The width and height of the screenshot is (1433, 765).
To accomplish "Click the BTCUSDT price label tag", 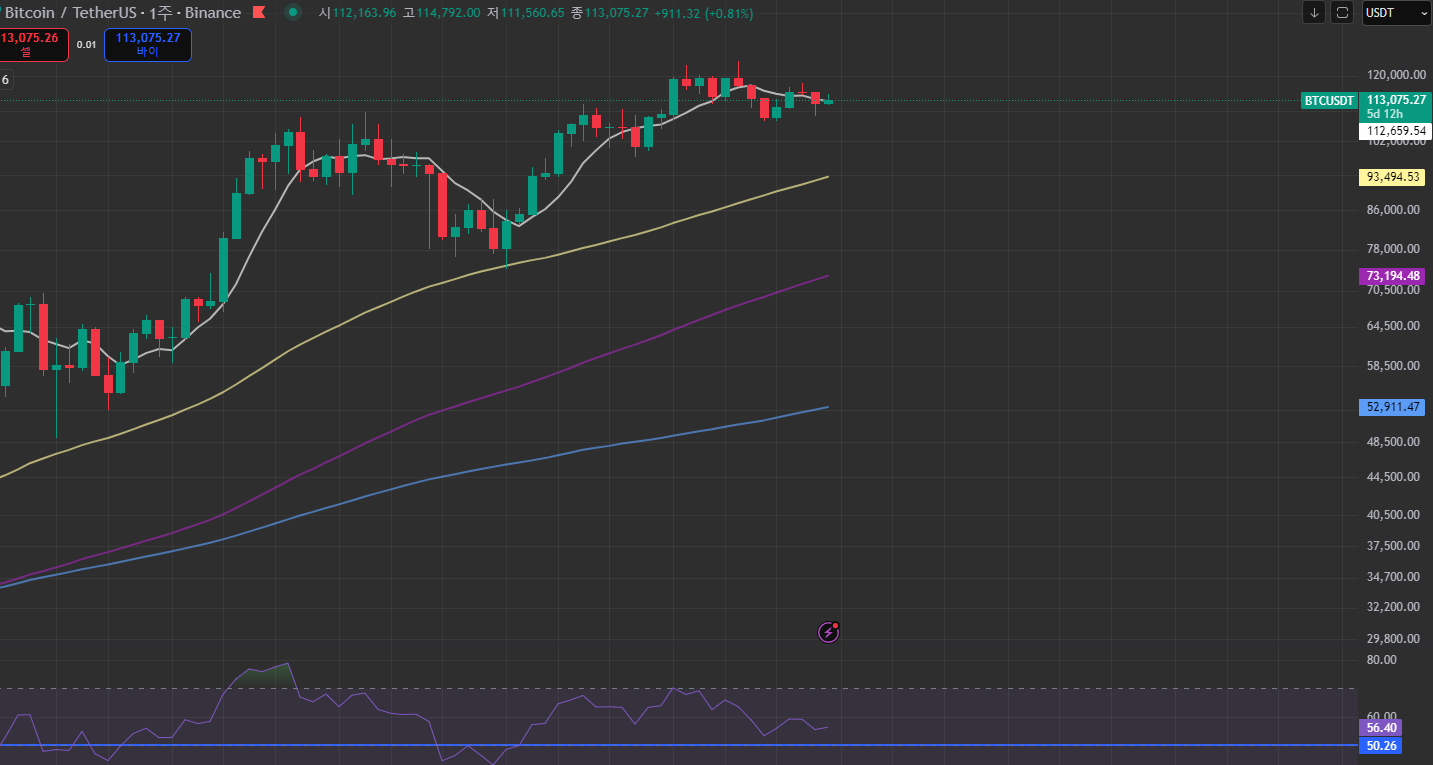I will [1330, 100].
